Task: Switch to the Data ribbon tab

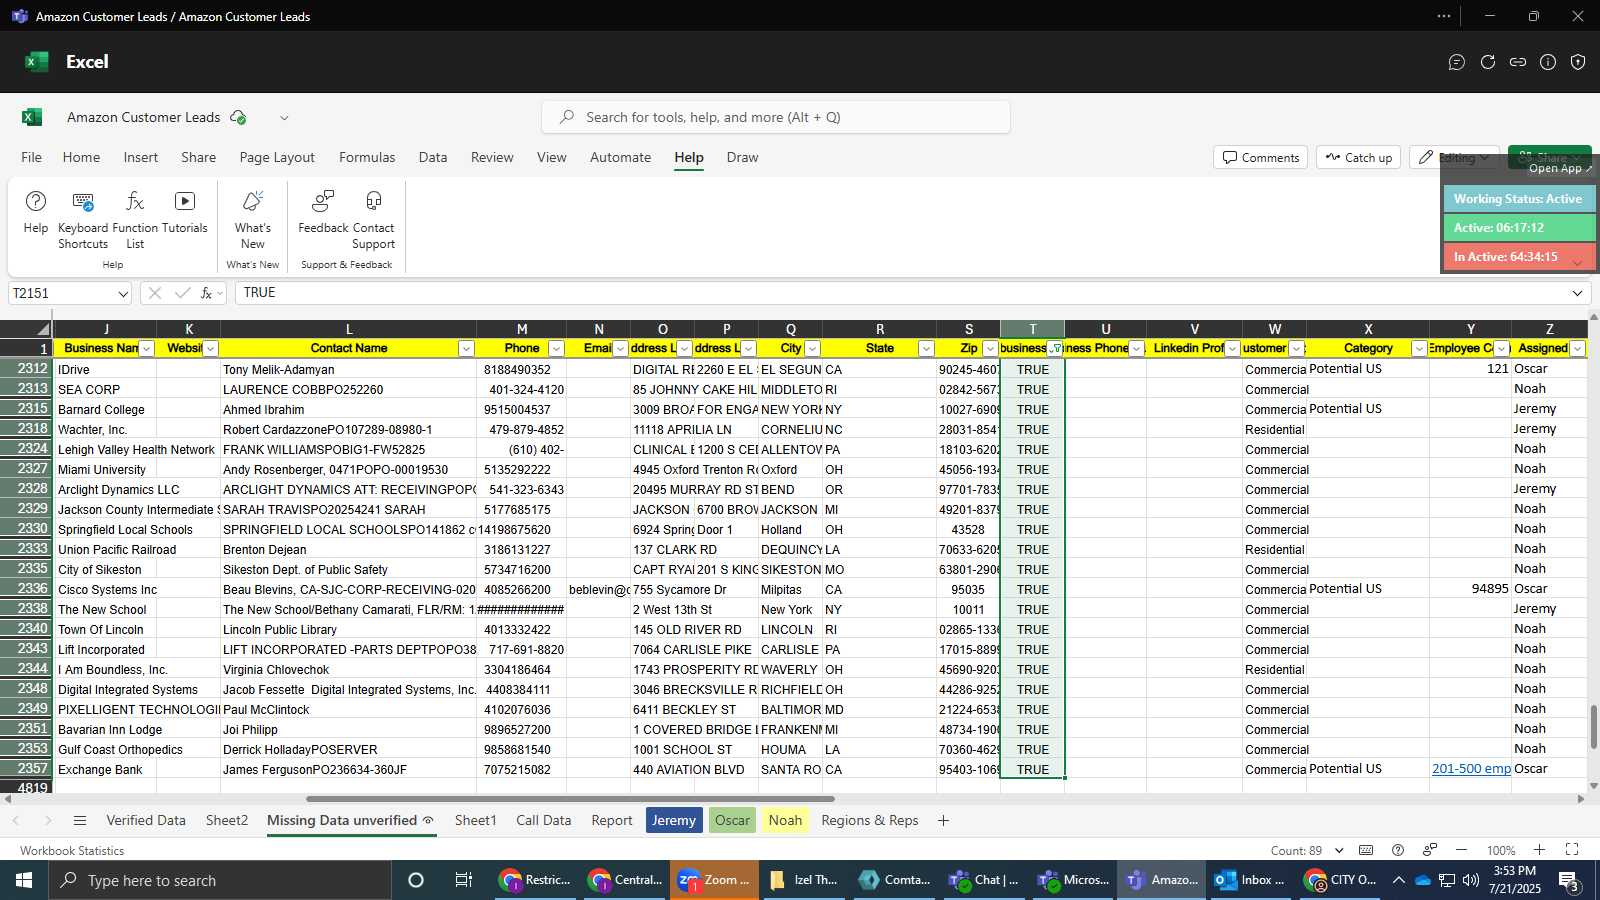Action: 433,157
